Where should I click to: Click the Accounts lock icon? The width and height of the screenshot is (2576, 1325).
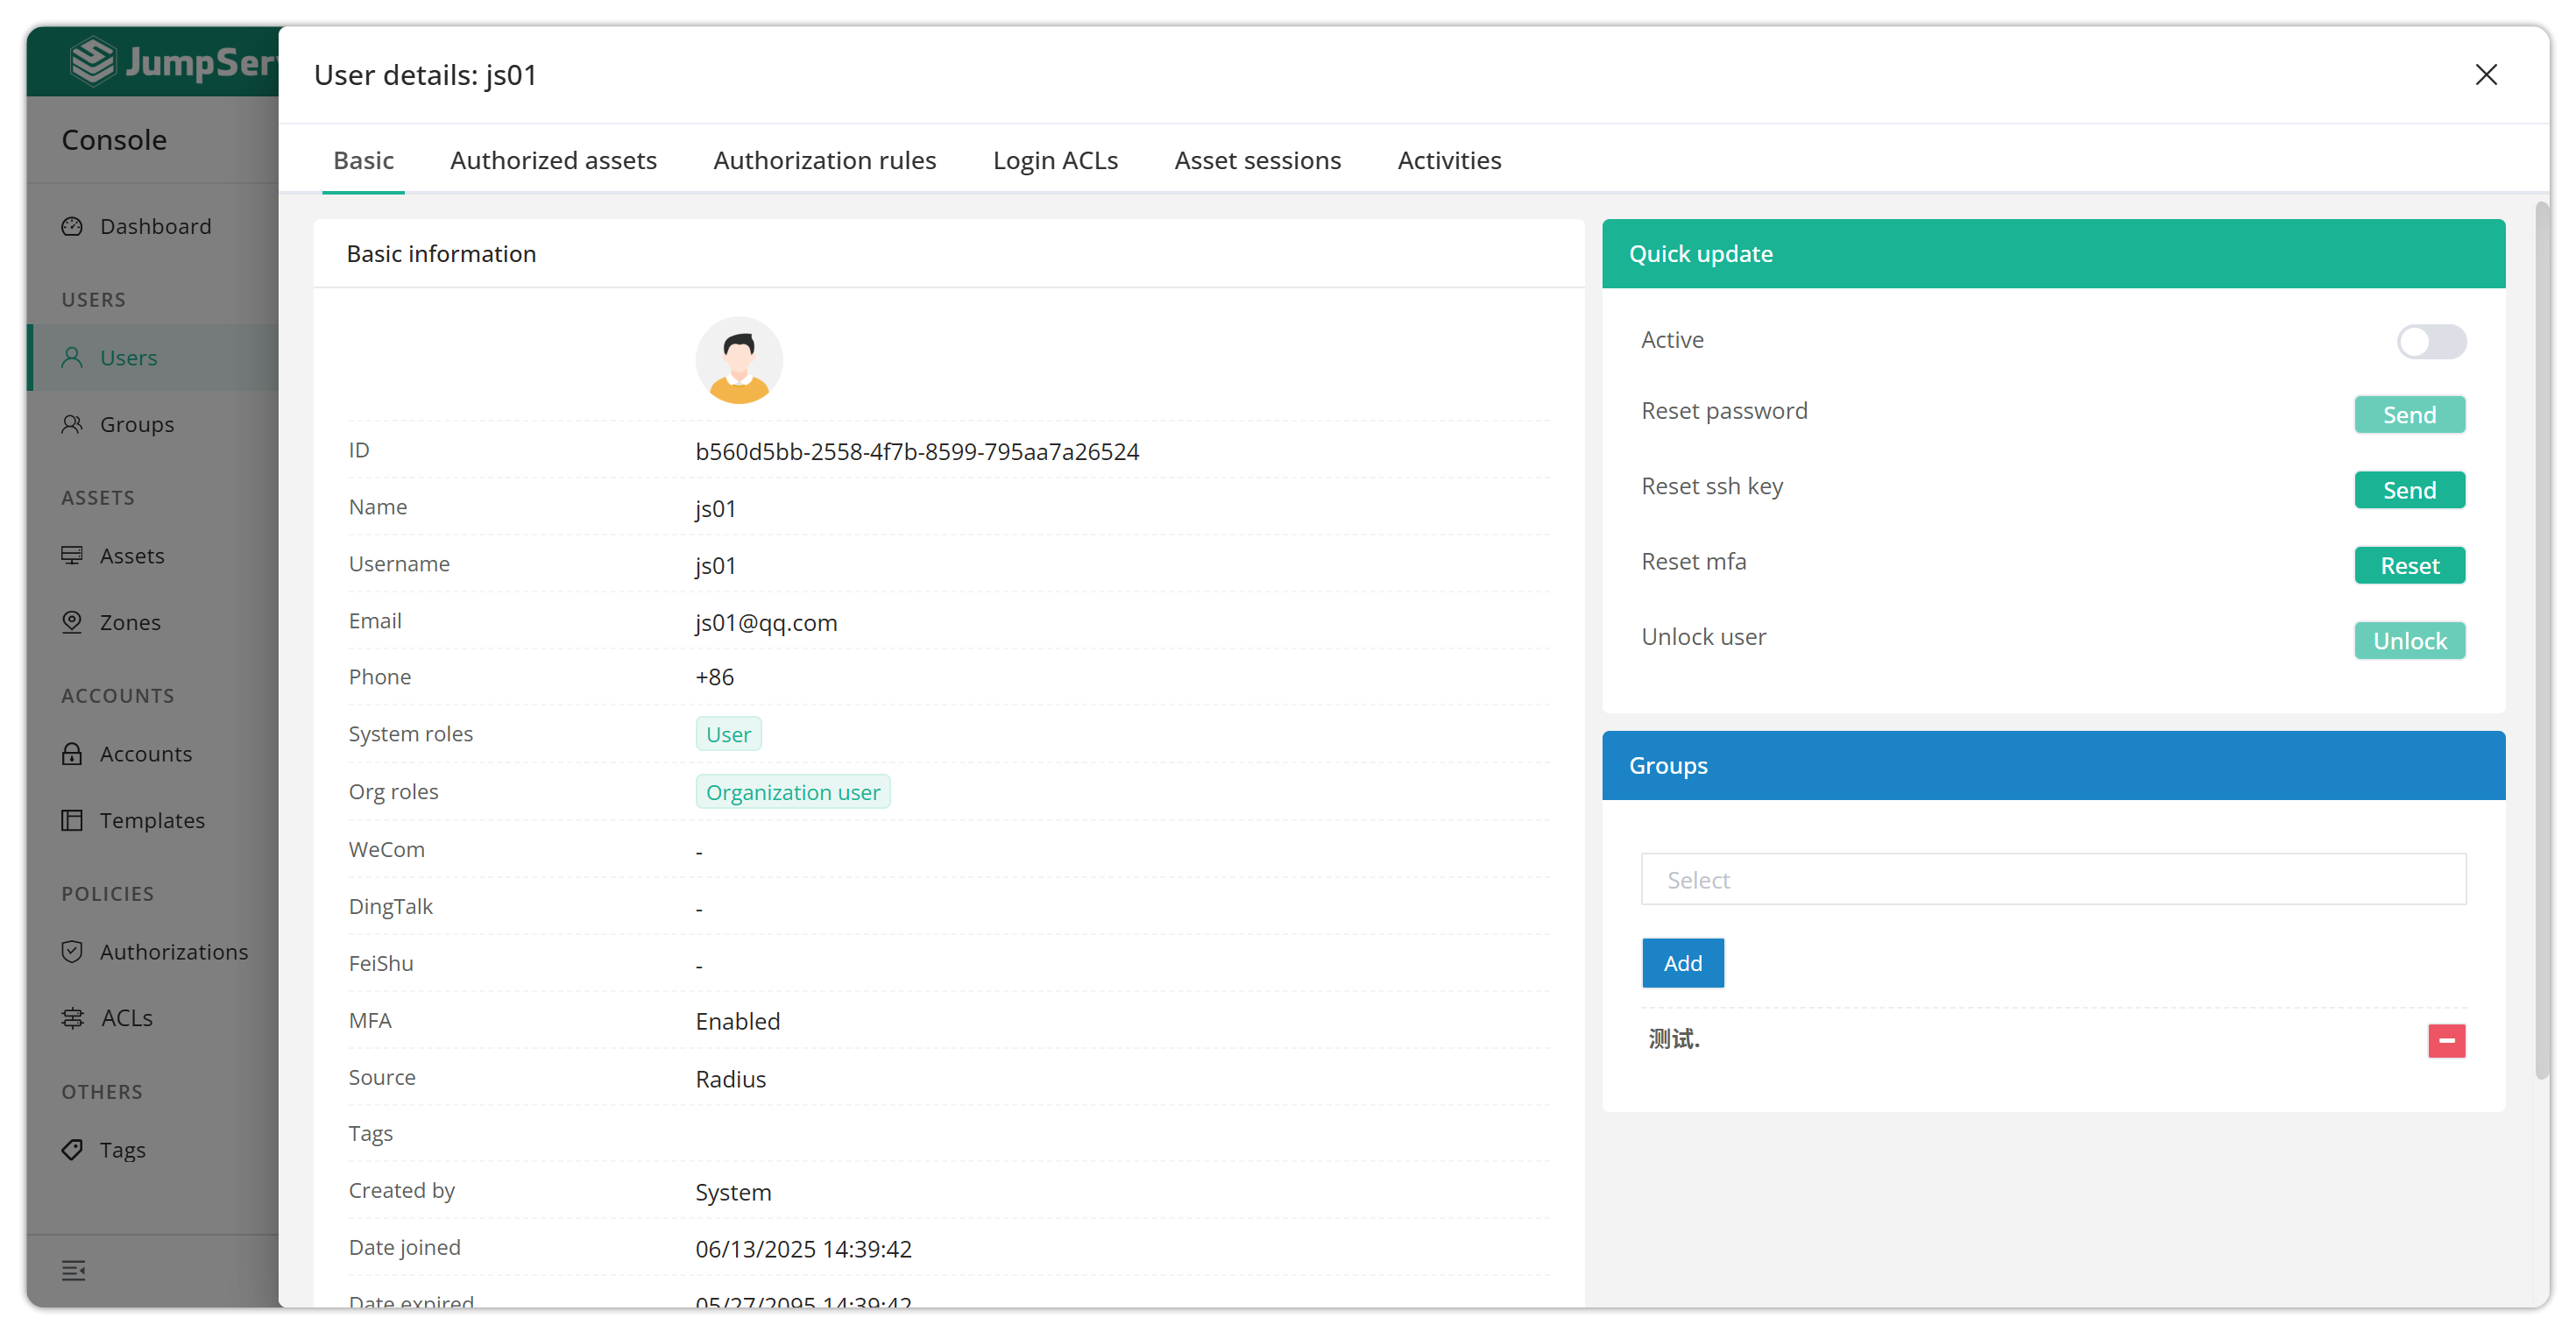pyautogui.click(x=72, y=753)
